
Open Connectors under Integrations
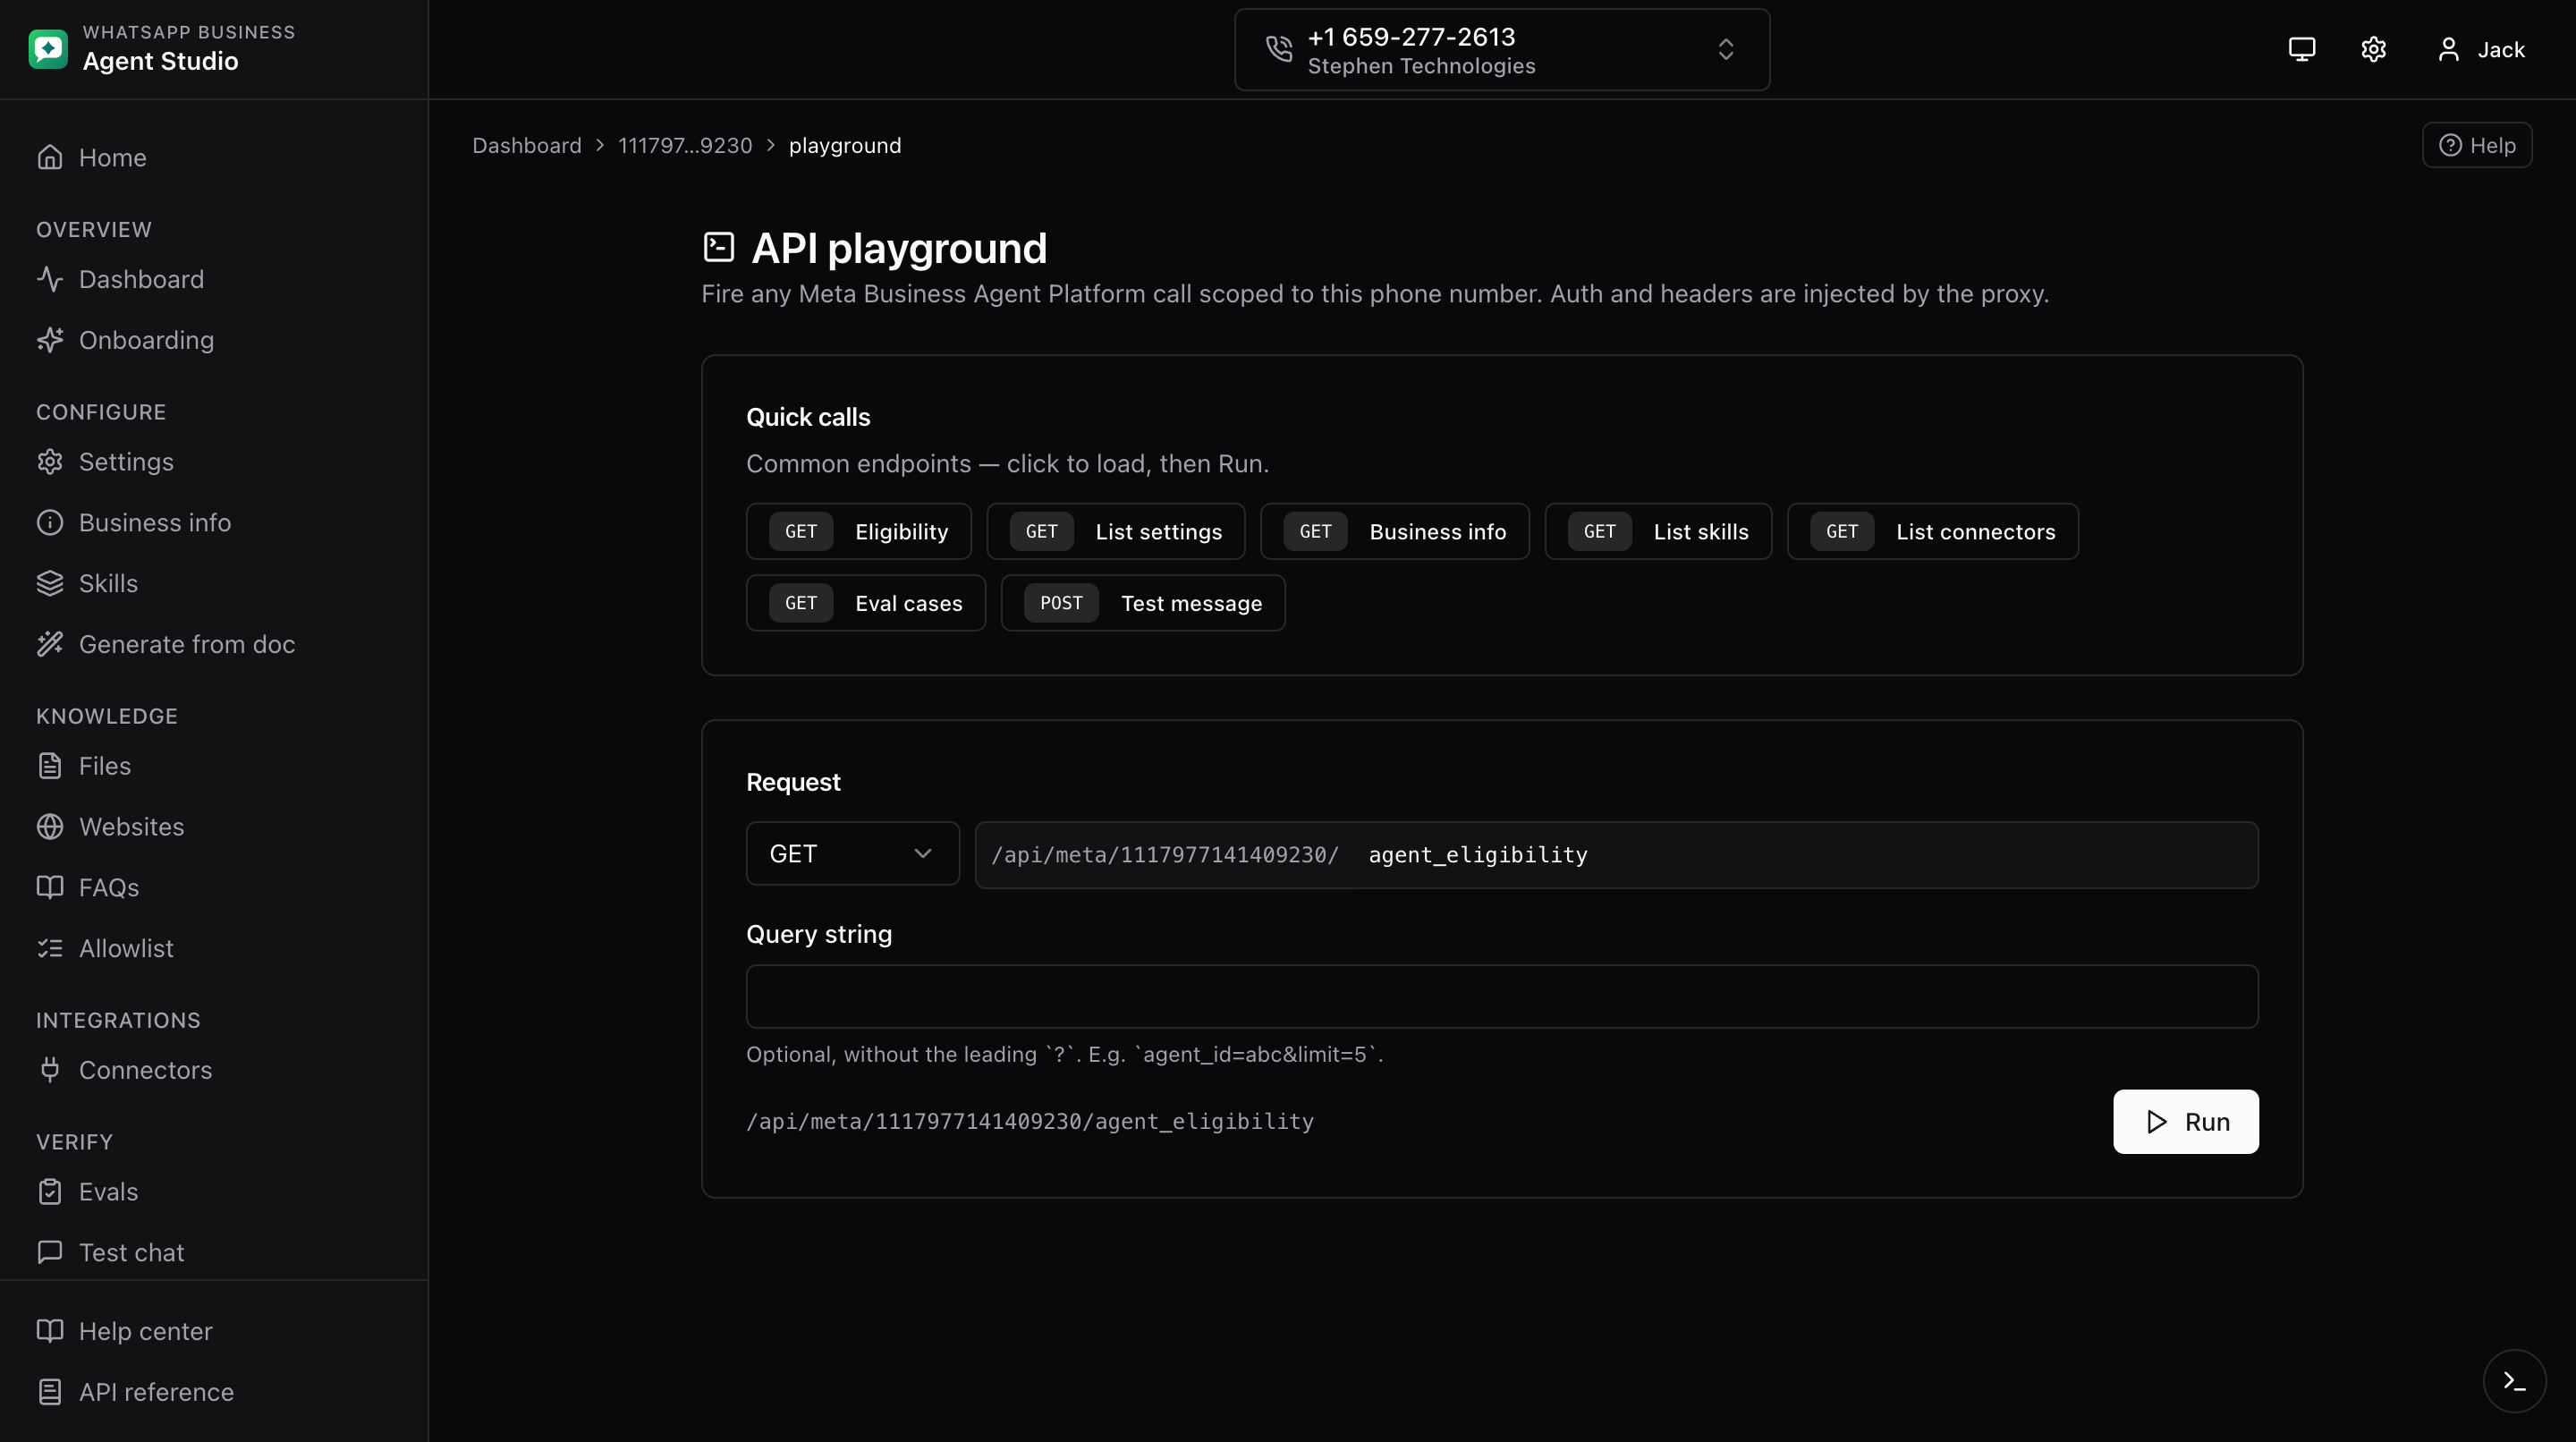point(214,1070)
